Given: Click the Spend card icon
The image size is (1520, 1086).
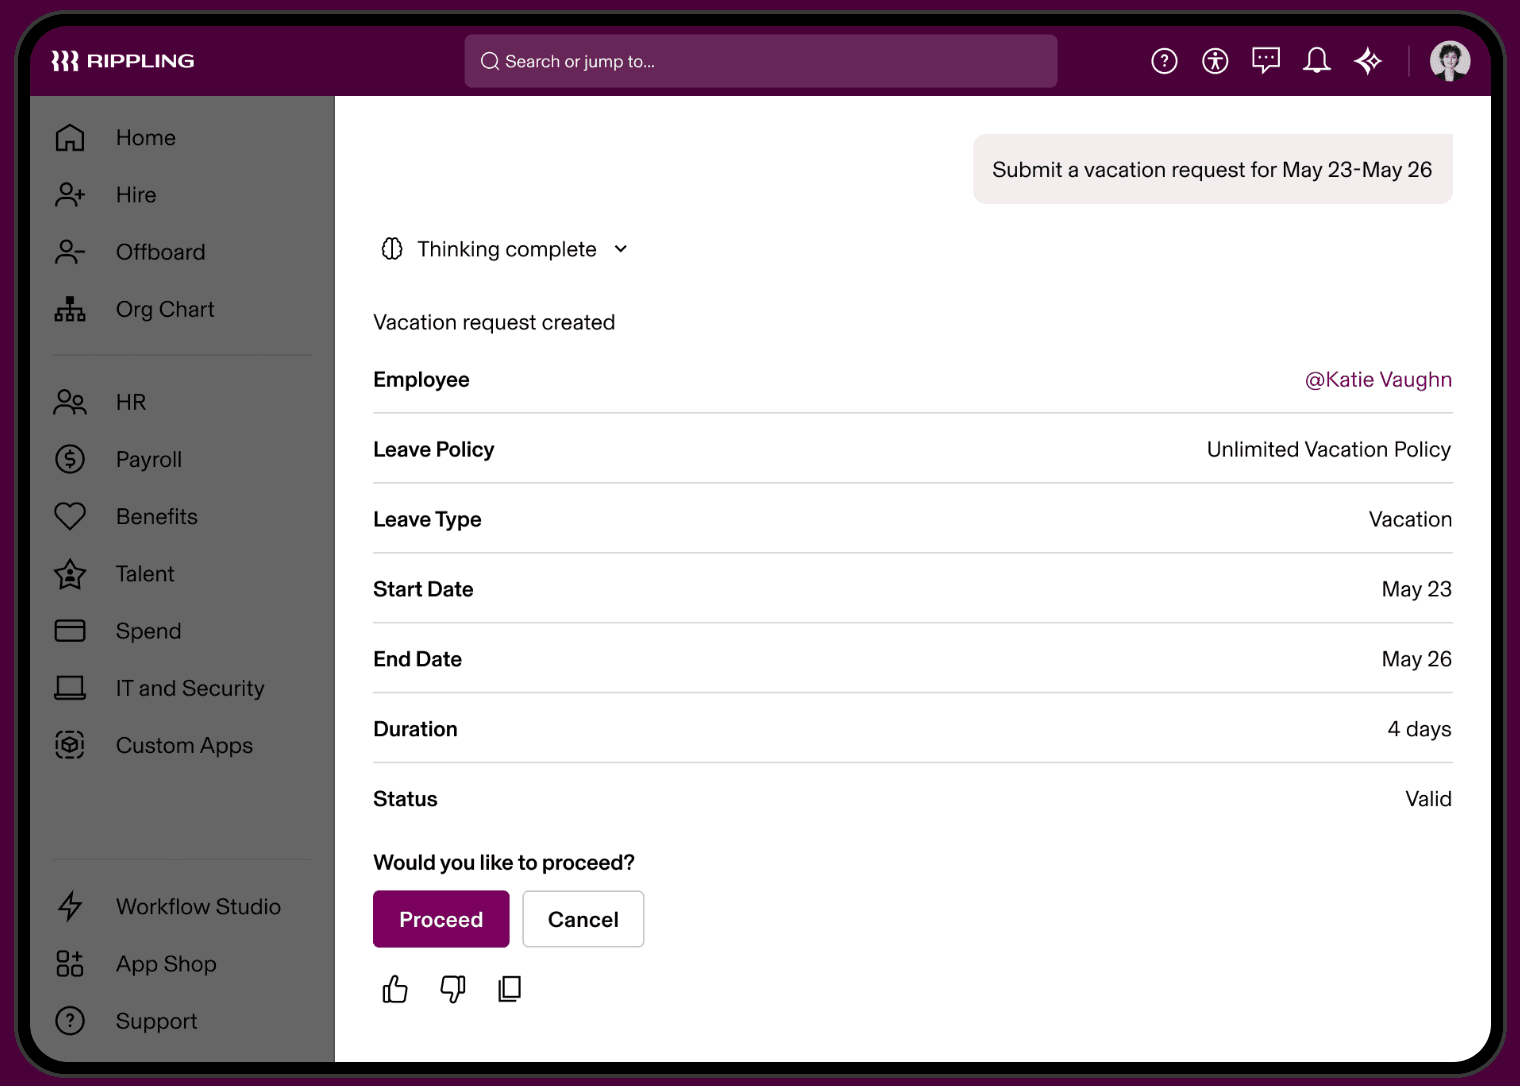Looking at the screenshot, I should tap(70, 631).
